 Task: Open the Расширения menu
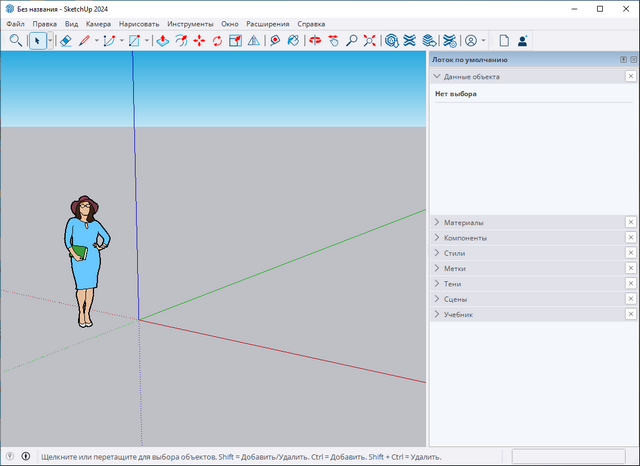click(269, 23)
